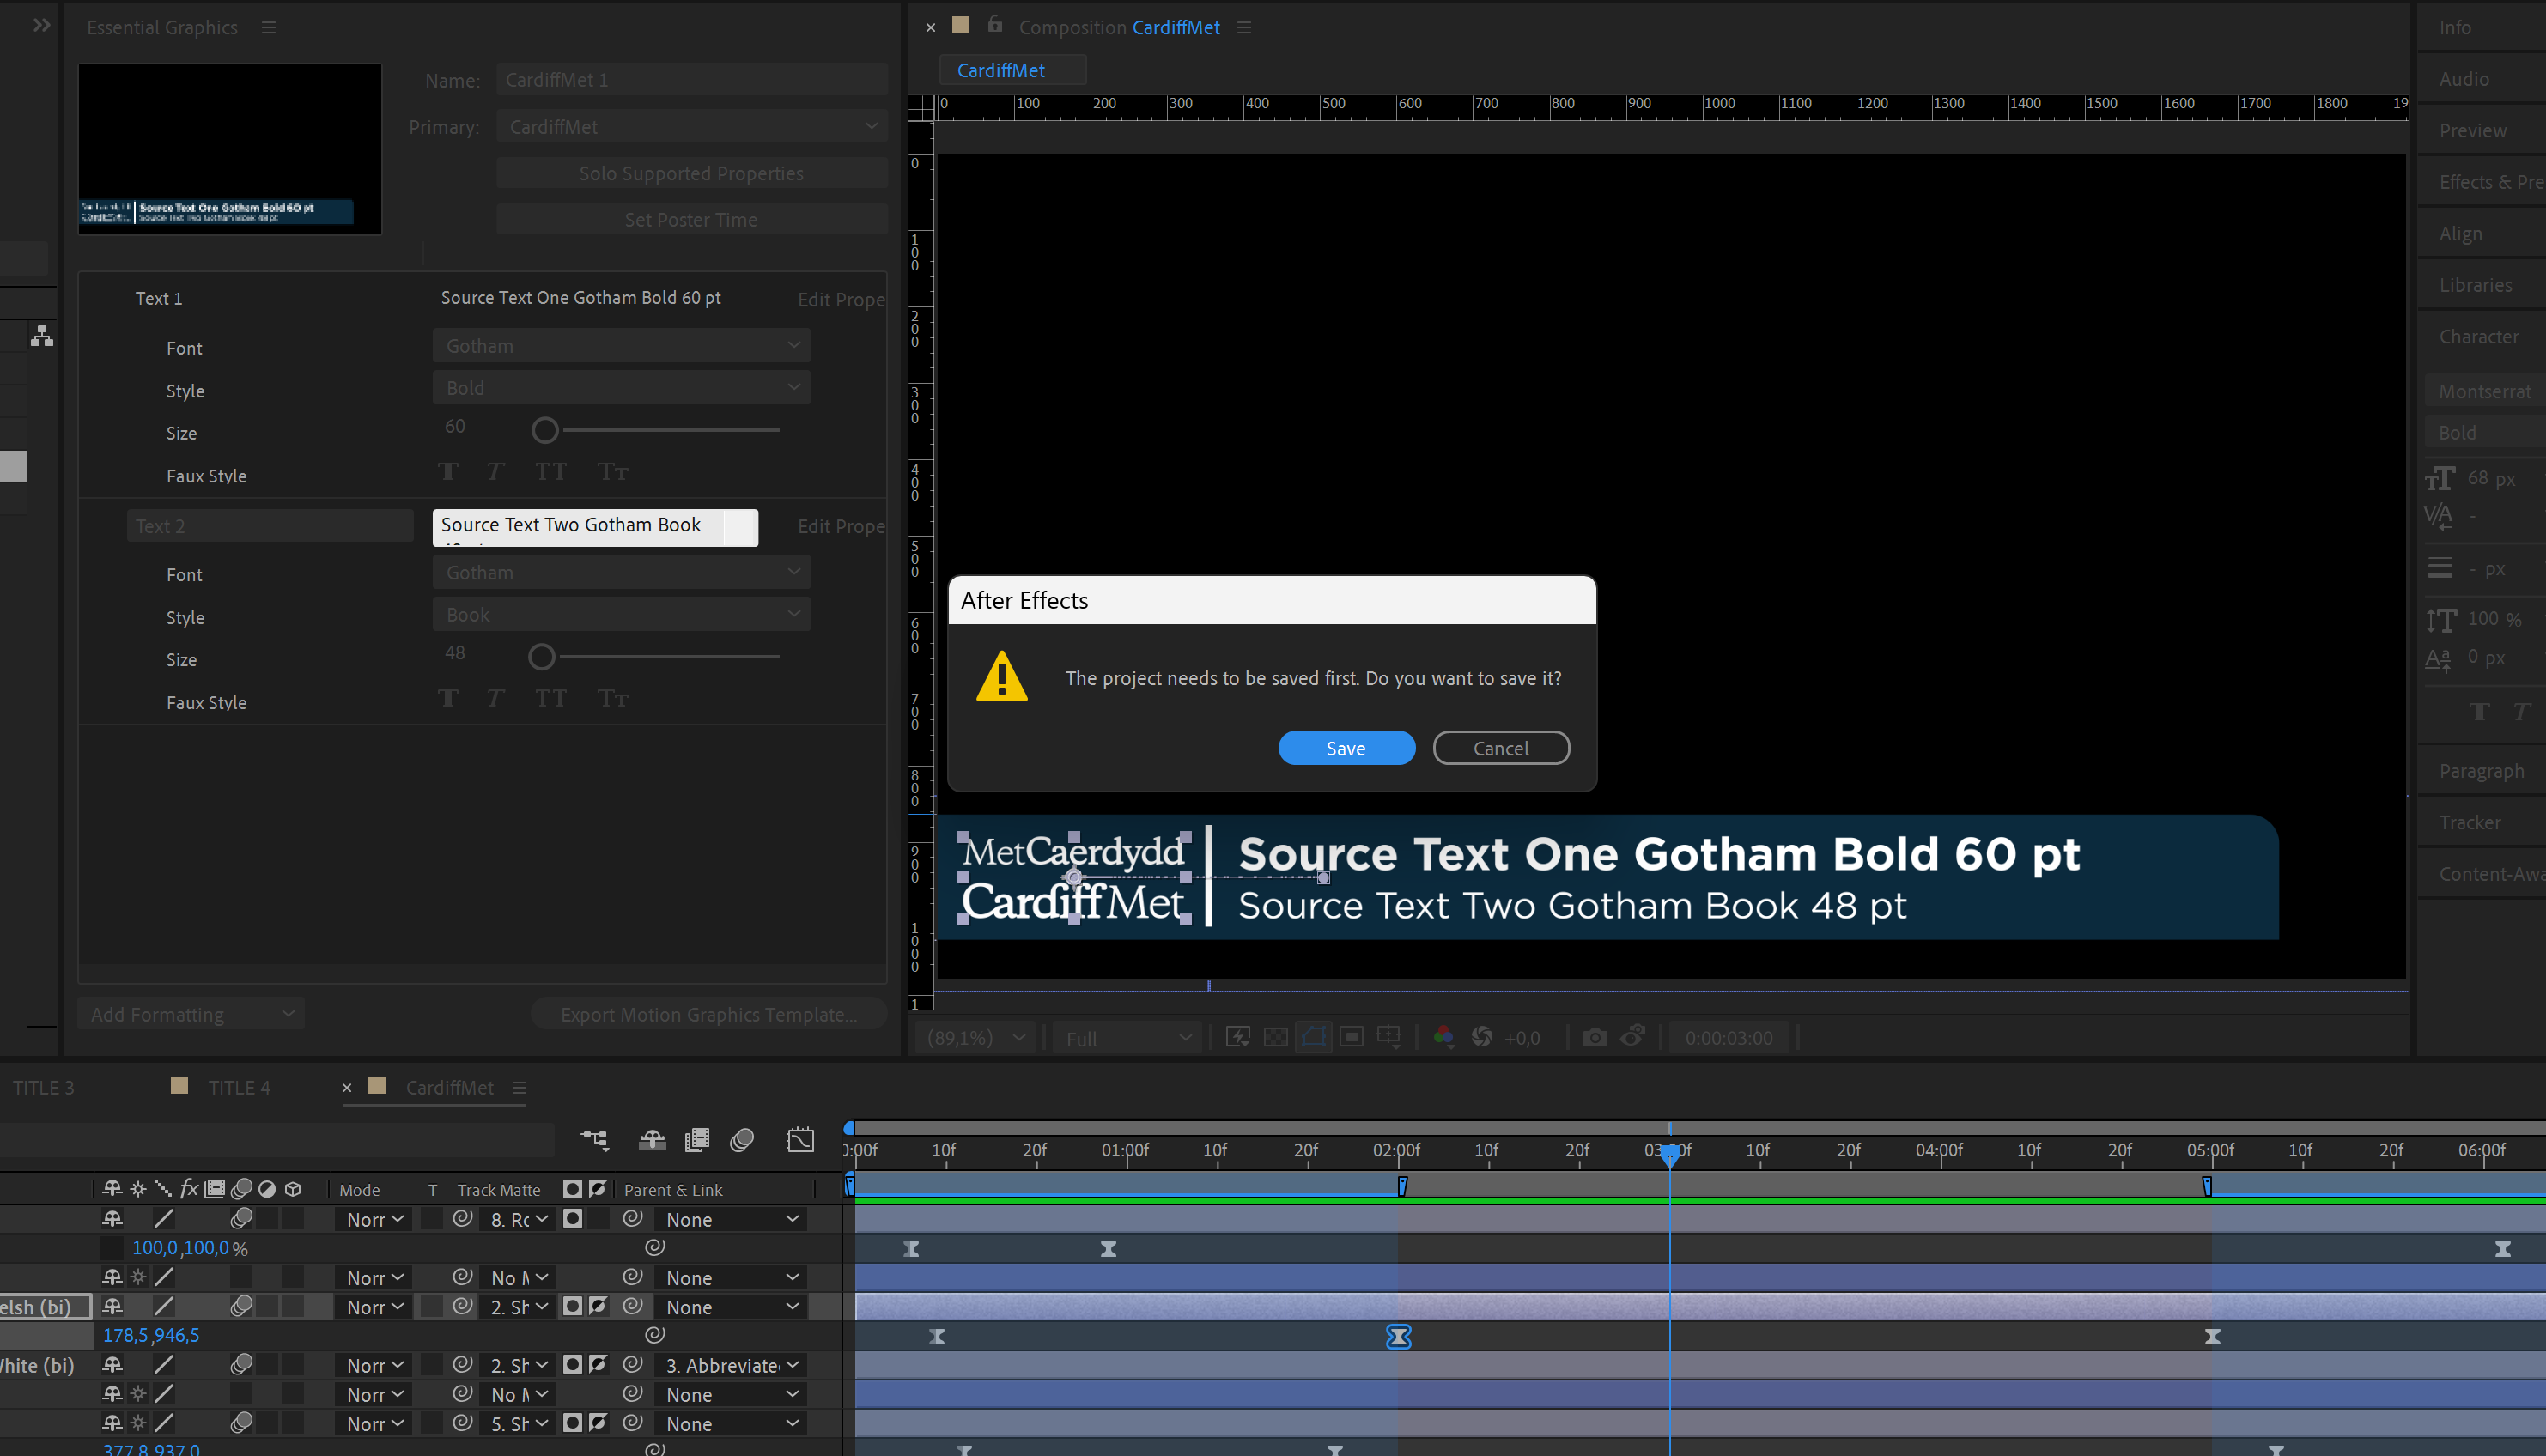This screenshot has width=2546, height=1456.
Task: Toggle Hide Shy Layers in the timeline
Action: (x=651, y=1140)
